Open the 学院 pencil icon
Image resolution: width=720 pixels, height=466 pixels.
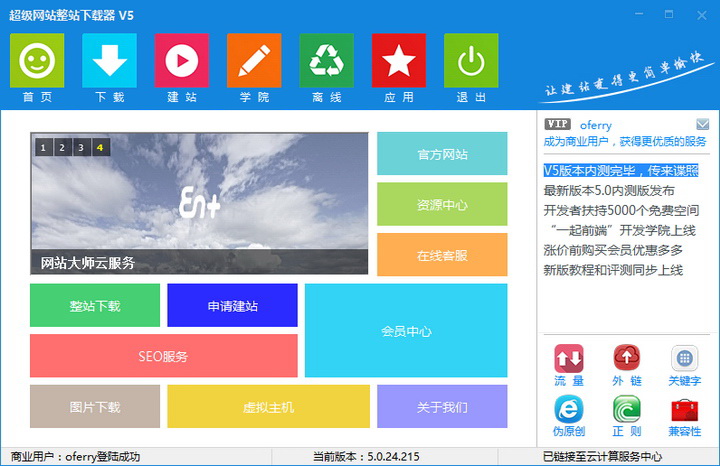pyautogui.click(x=254, y=61)
